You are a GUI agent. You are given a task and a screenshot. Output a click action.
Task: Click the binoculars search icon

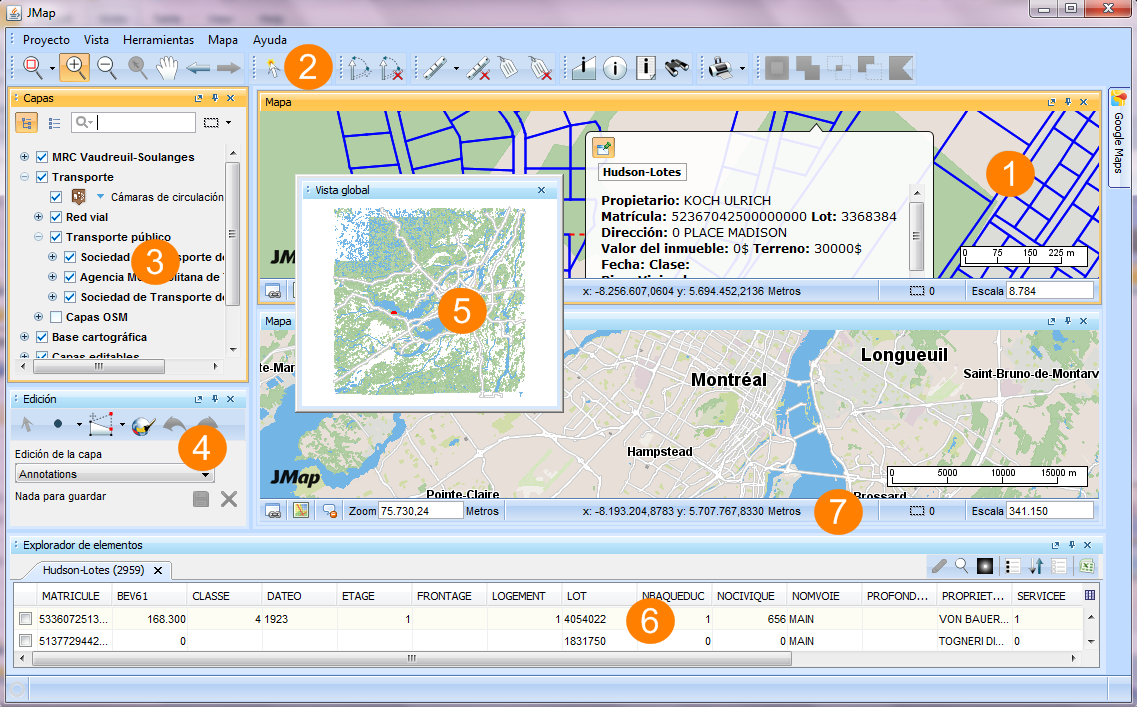click(x=677, y=67)
